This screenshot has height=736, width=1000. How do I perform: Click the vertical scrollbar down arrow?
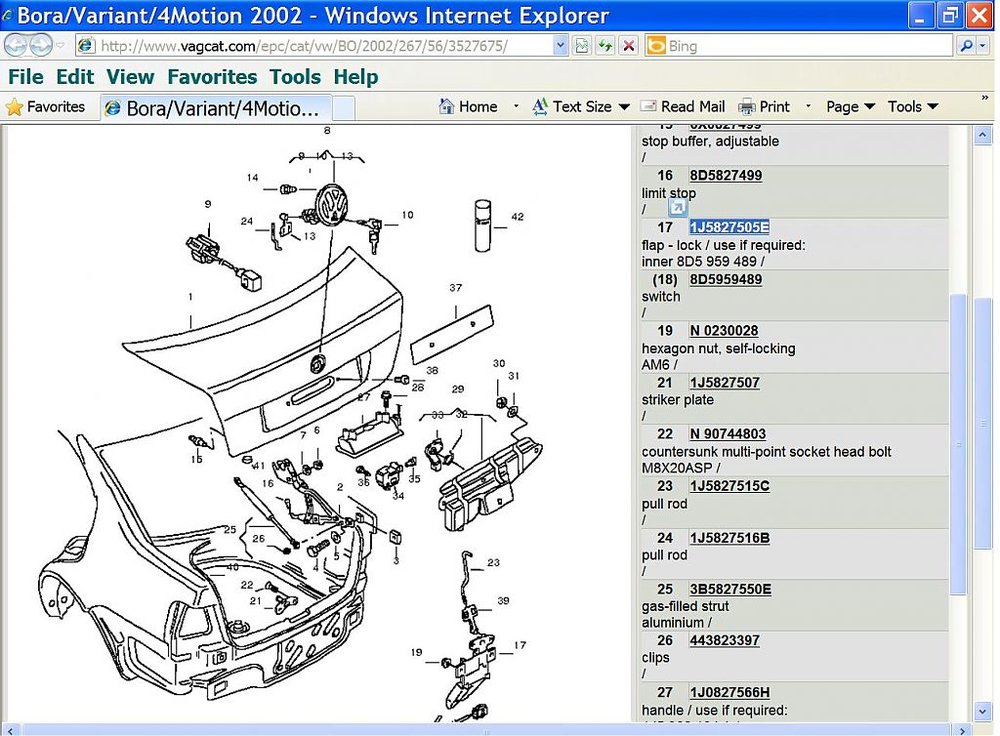[982, 712]
